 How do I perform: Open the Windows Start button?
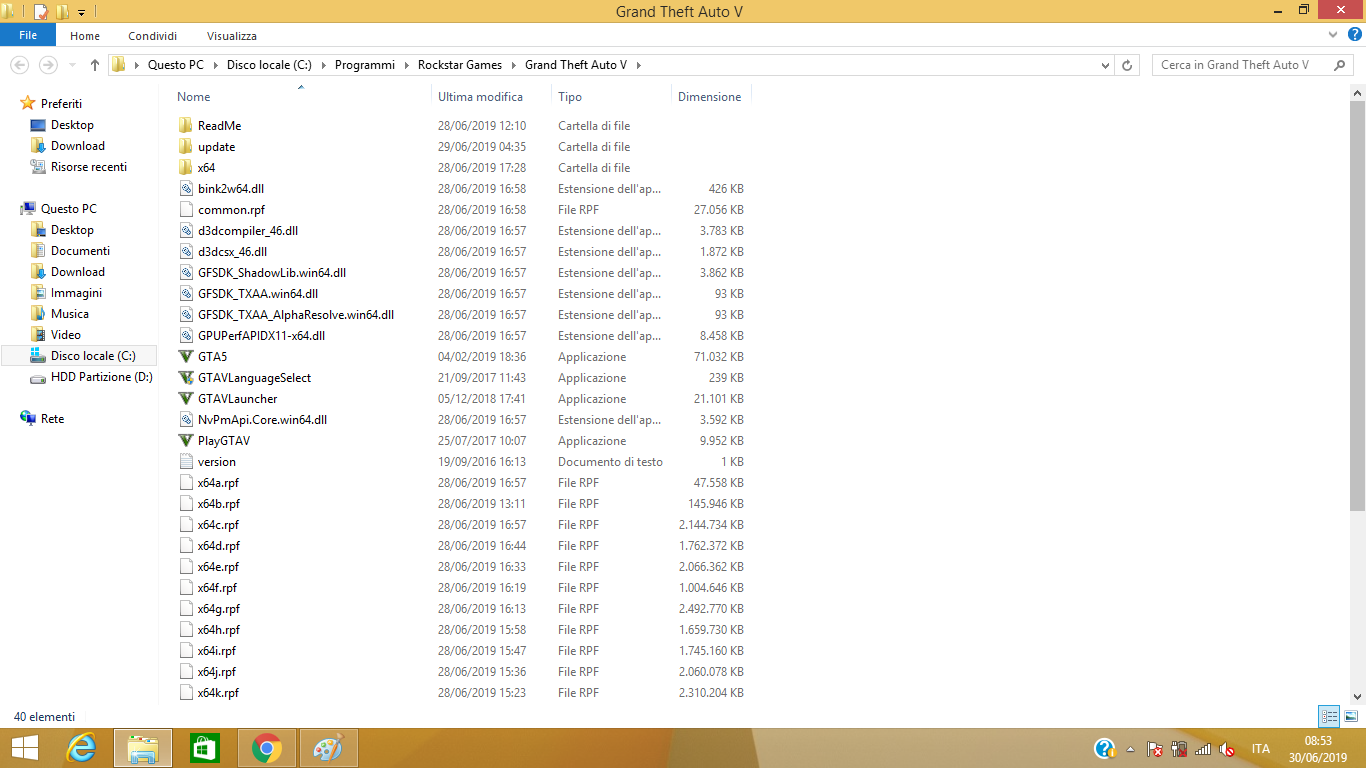(x=24, y=748)
